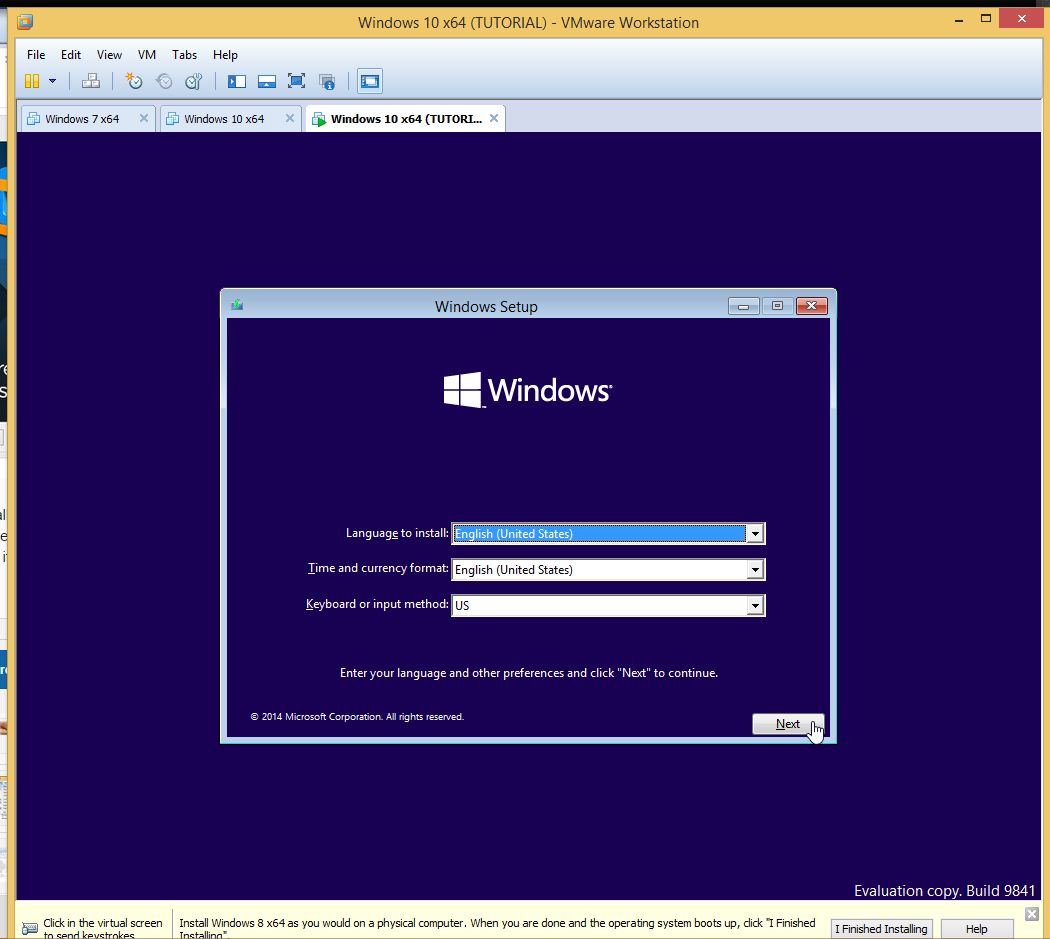Image resolution: width=1050 pixels, height=939 pixels.
Task: Click the Send Ctrl+Alt+Del toolbar icon
Action: point(90,82)
